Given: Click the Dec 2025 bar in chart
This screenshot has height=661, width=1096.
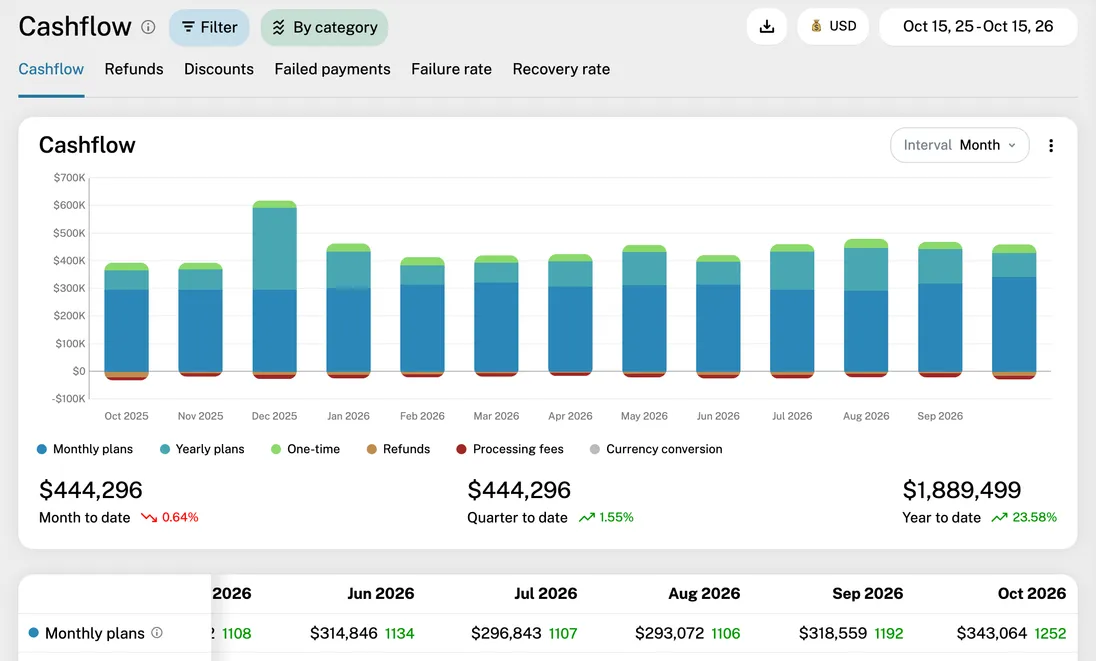Looking at the screenshot, I should pyautogui.click(x=275, y=289).
